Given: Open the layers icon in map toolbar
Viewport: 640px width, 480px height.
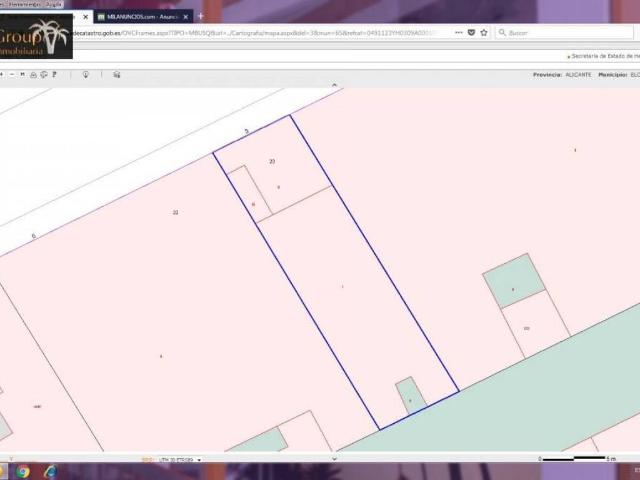Looking at the screenshot, I should coord(117,74).
